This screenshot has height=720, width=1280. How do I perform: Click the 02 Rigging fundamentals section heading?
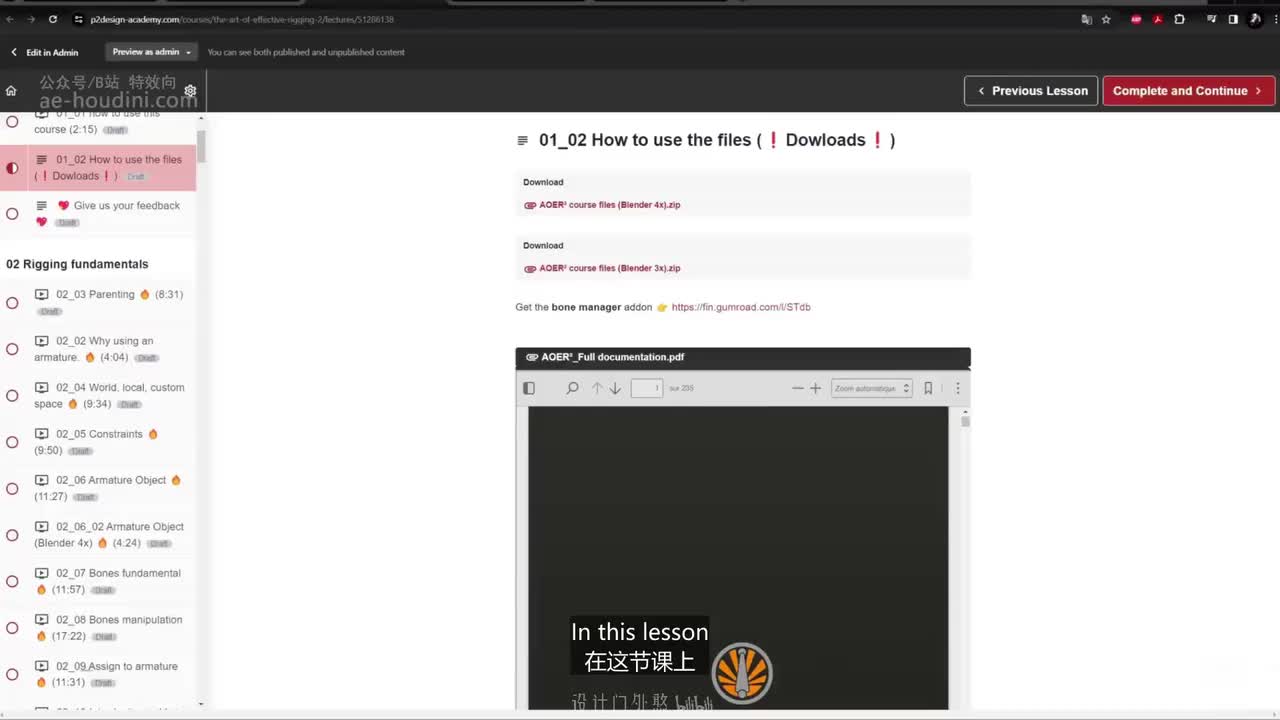click(x=77, y=264)
